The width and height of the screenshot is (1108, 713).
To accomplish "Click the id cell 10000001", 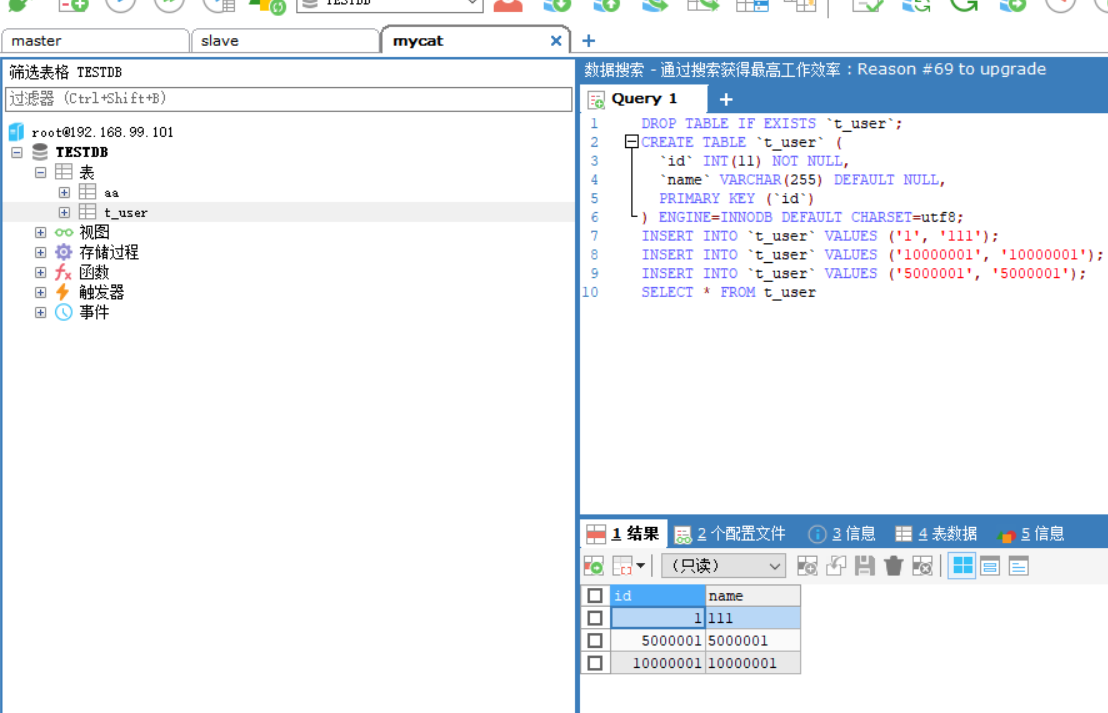I will coord(658,663).
